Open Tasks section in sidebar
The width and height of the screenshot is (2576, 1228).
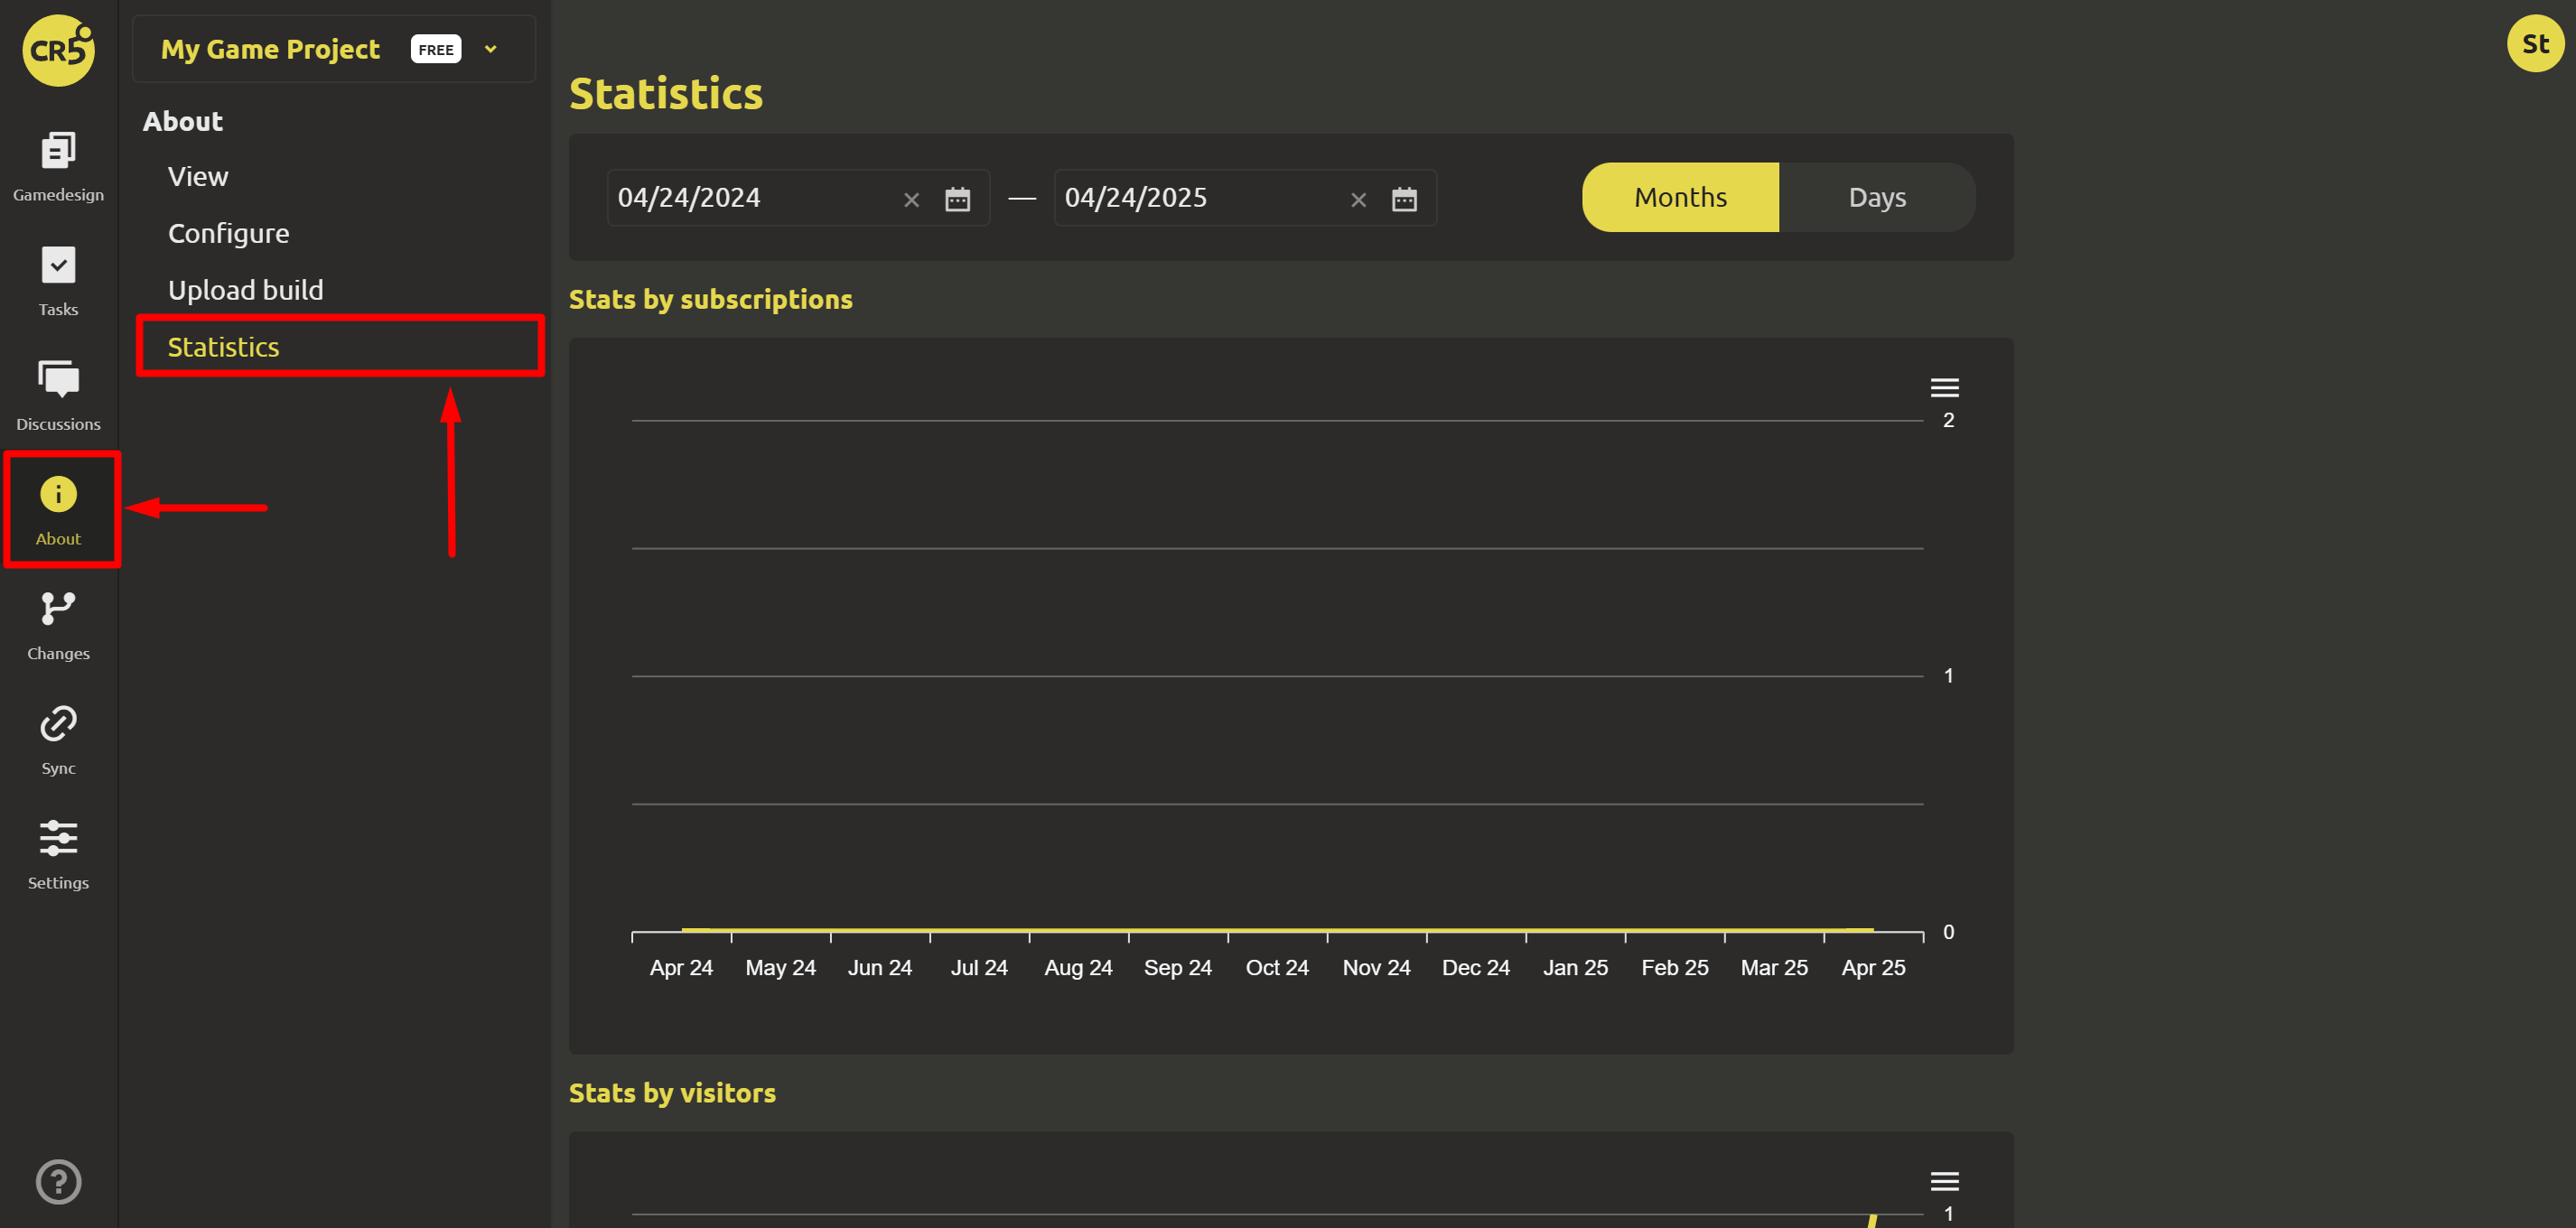[58, 281]
